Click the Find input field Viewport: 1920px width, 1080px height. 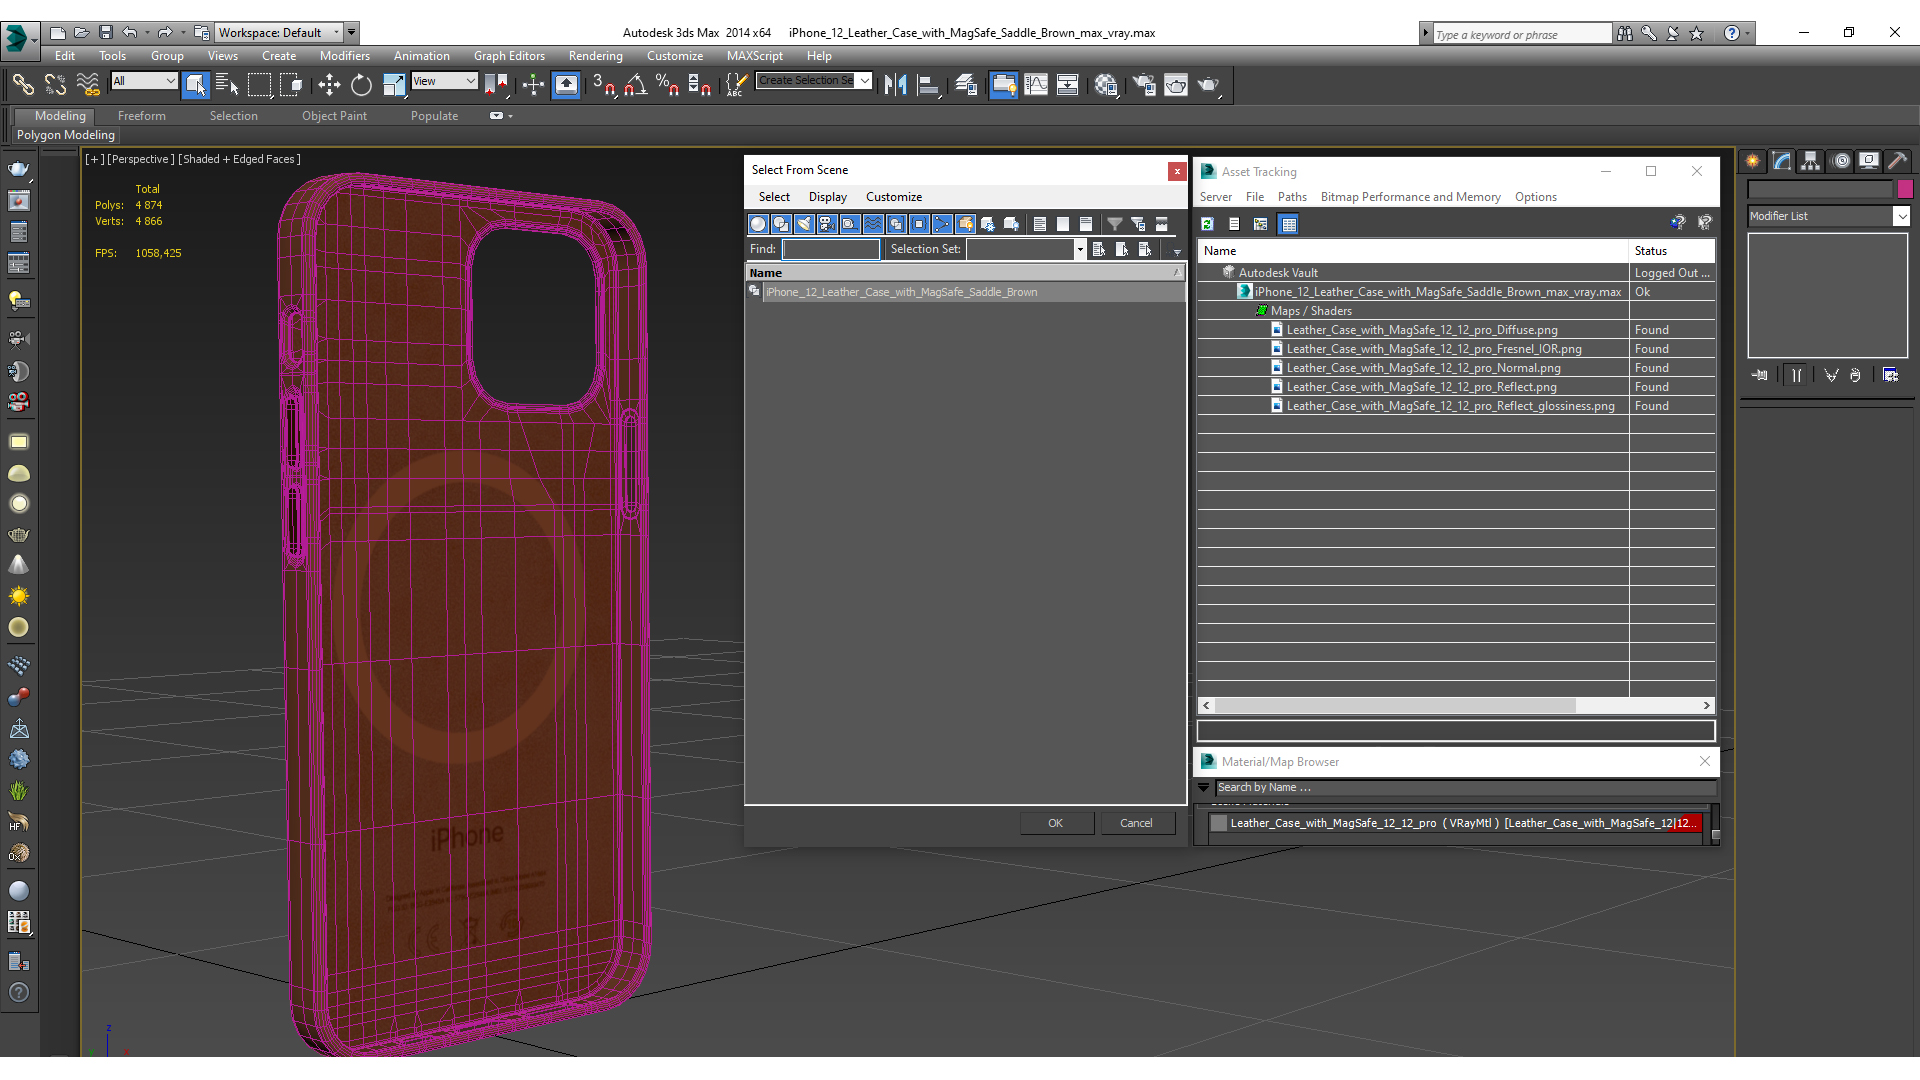[x=830, y=249]
